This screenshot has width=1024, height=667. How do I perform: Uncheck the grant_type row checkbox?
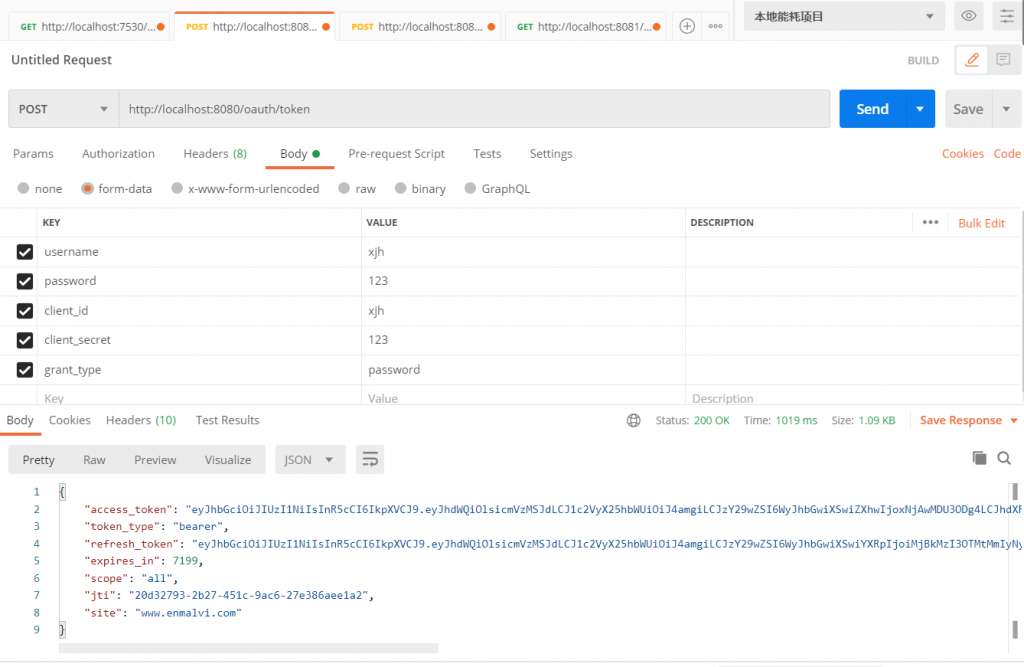tap(25, 370)
